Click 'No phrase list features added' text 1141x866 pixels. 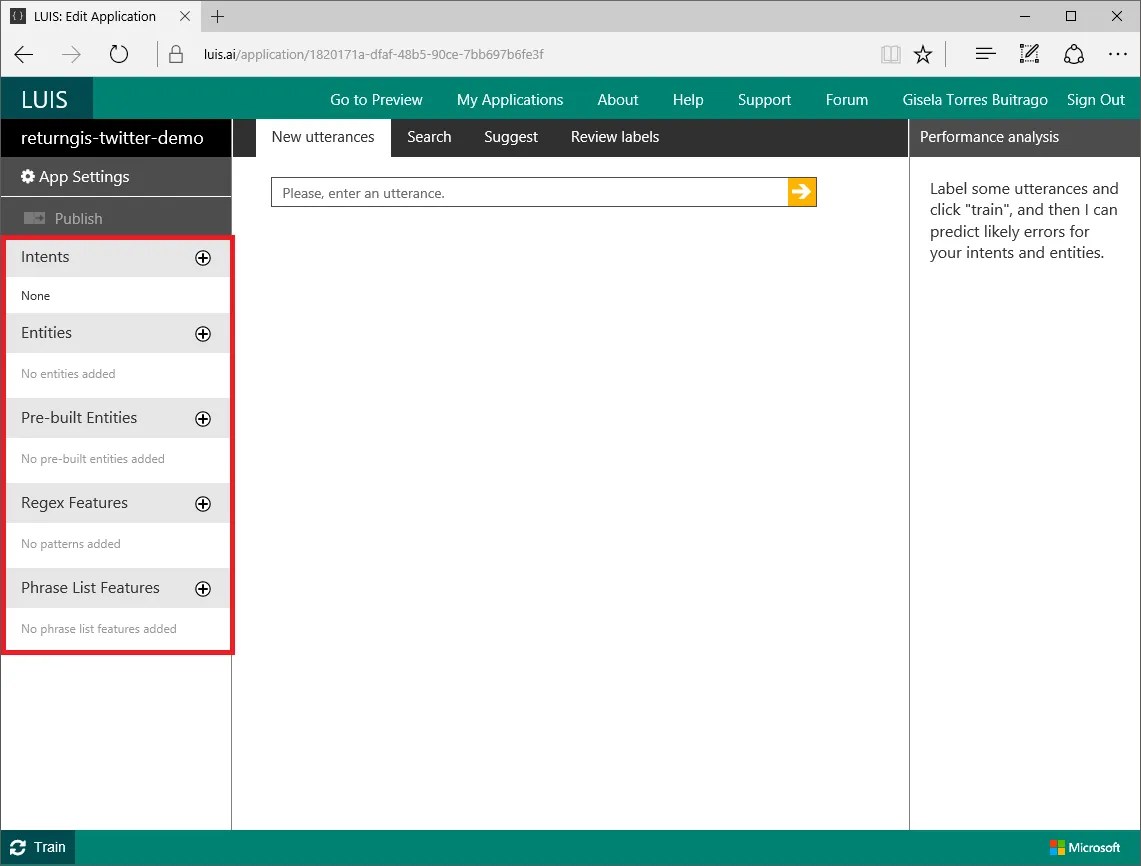pyautogui.click(x=99, y=629)
